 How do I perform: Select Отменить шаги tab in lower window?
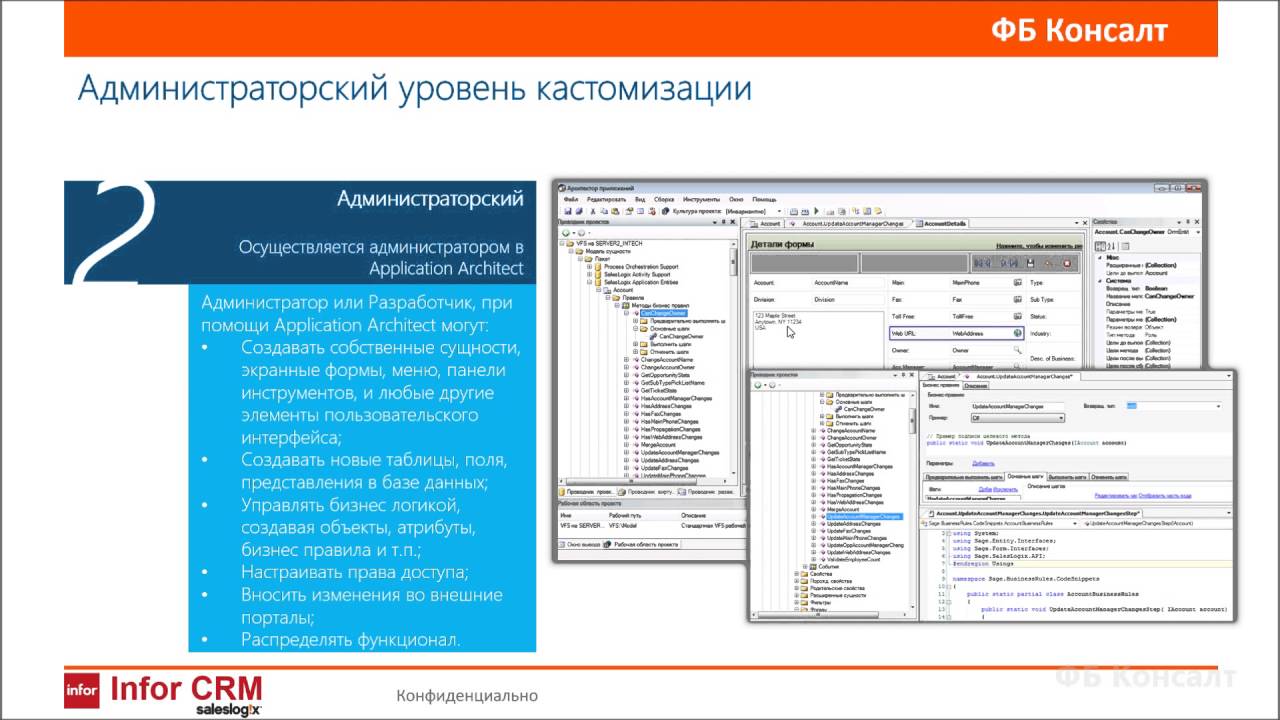[1109, 477]
